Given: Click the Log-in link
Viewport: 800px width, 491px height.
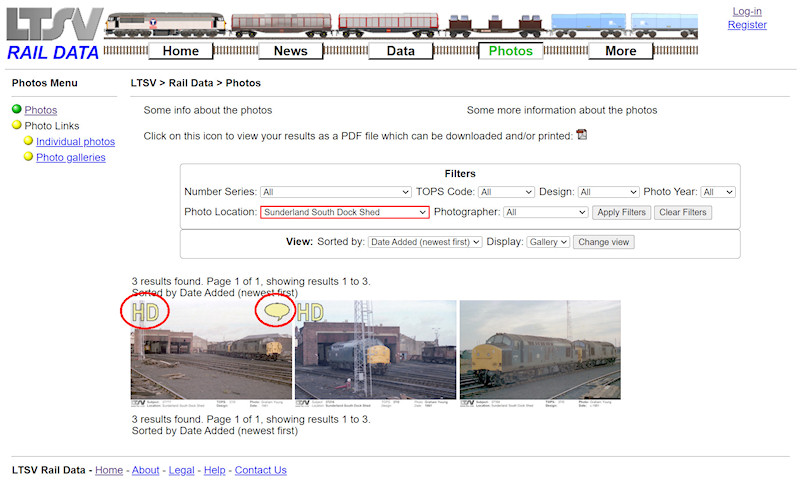Looking at the screenshot, I should pyautogui.click(x=747, y=11).
